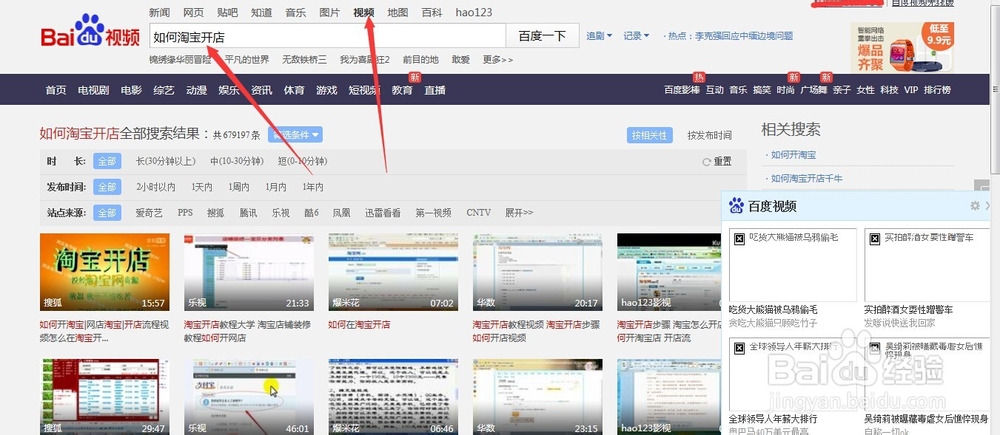Click the page vertical scrollbar
This screenshot has width=1000, height=435.
[995, 89]
